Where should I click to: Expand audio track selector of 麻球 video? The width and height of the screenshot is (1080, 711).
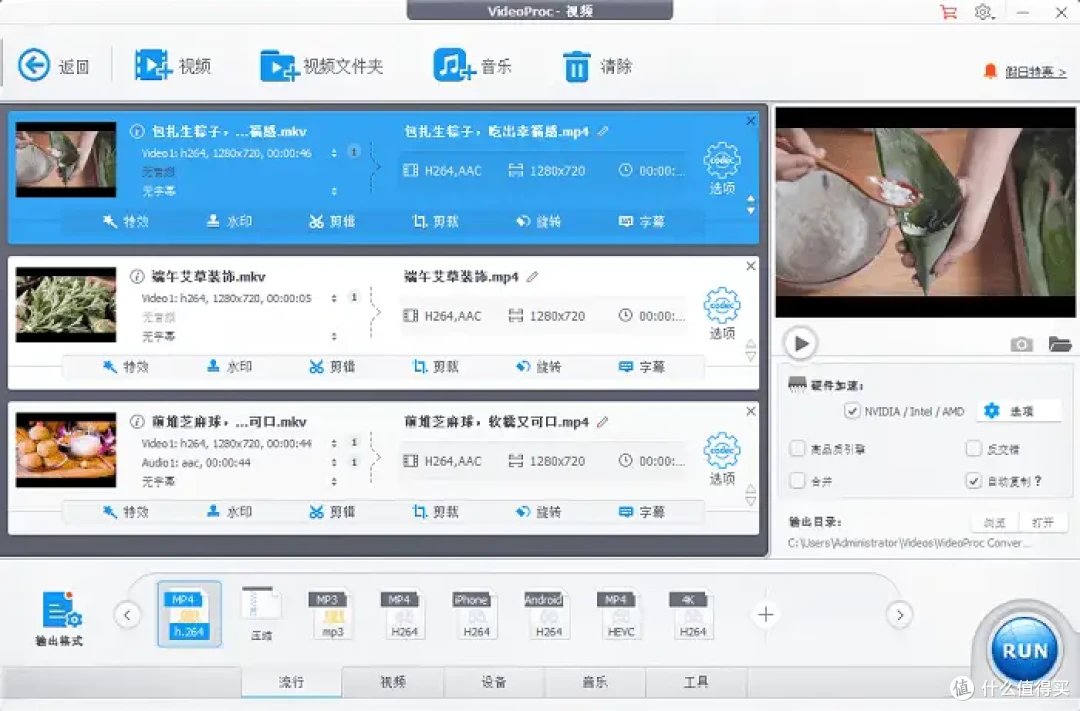(x=334, y=462)
